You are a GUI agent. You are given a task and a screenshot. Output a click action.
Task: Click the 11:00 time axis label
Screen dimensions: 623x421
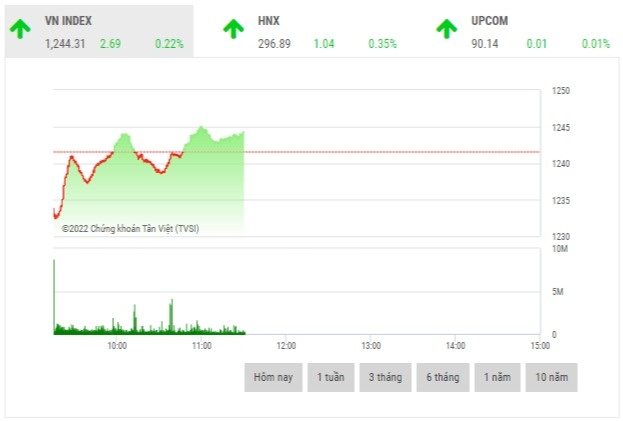click(201, 345)
